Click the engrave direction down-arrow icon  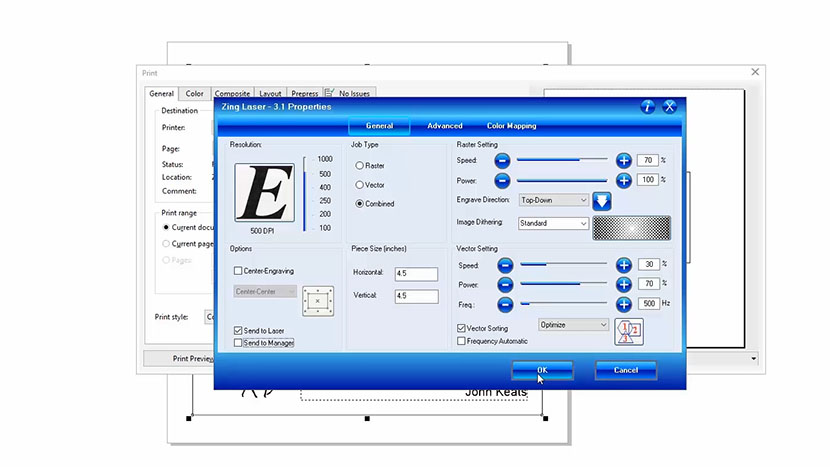point(603,201)
